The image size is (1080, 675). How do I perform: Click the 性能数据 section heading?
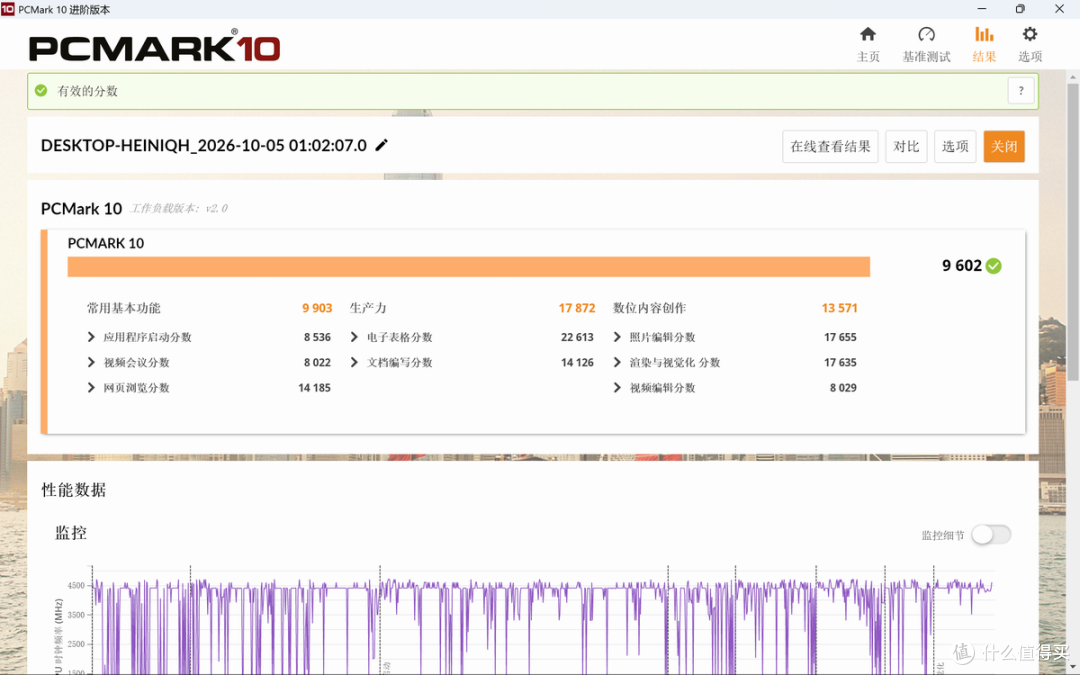point(74,490)
